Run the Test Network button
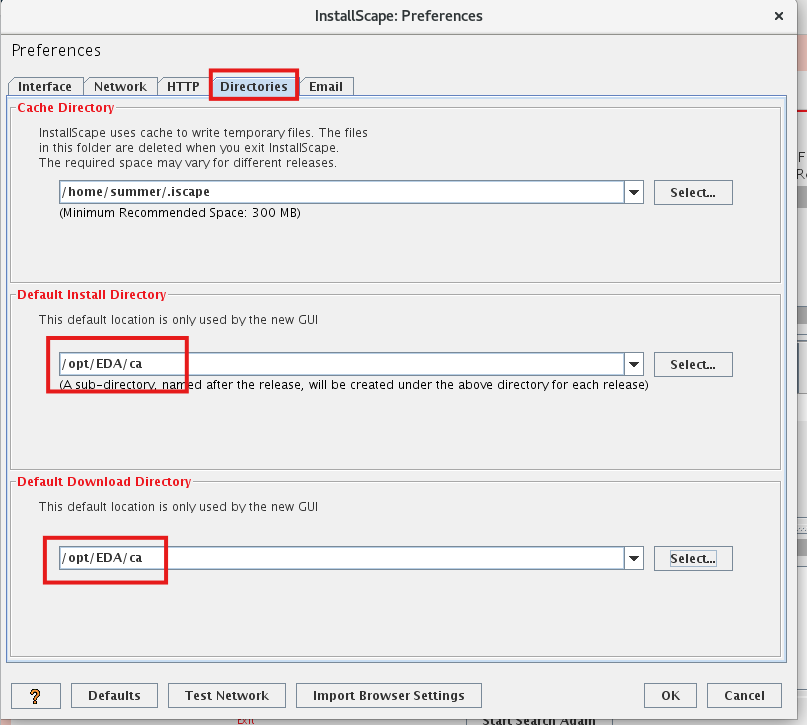This screenshot has width=807, height=725. pyautogui.click(x=227, y=695)
